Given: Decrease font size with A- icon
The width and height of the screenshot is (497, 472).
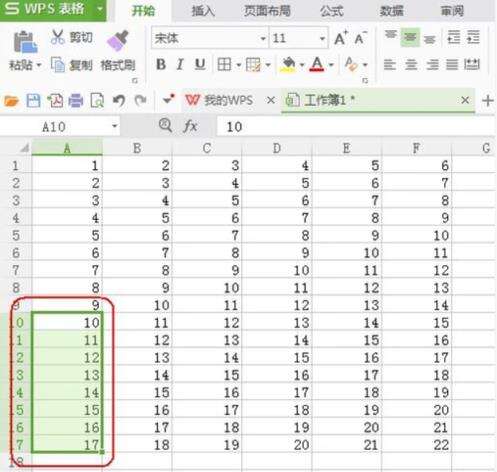Looking at the screenshot, I should coord(360,38).
